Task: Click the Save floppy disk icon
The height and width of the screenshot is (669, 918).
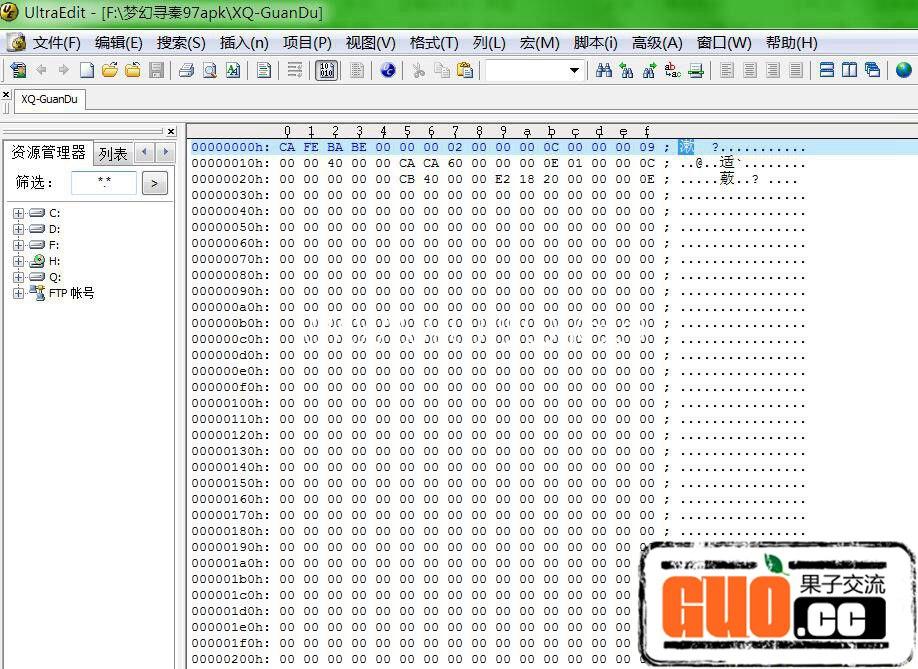Action: pos(156,70)
